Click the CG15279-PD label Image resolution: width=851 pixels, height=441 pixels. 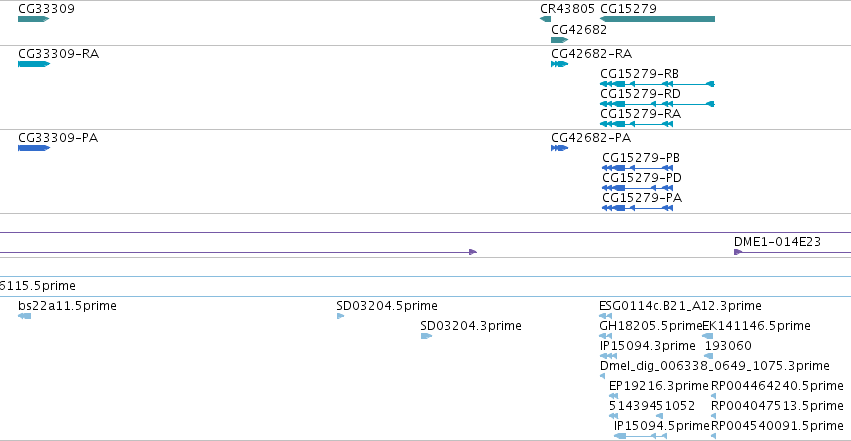click(x=642, y=178)
